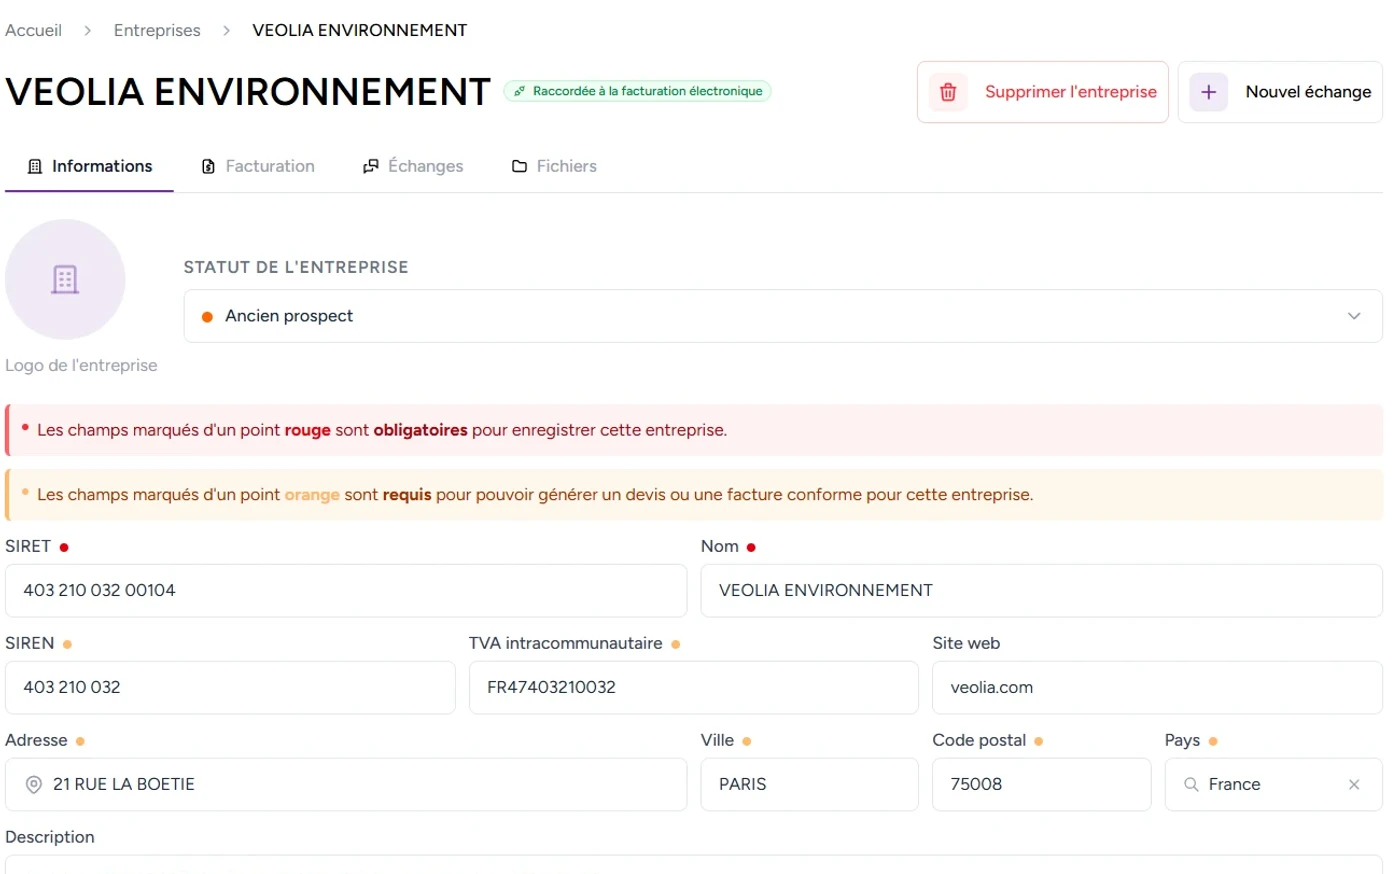1400x874 pixels.
Task: Focus the Nom input field
Action: click(x=1042, y=591)
